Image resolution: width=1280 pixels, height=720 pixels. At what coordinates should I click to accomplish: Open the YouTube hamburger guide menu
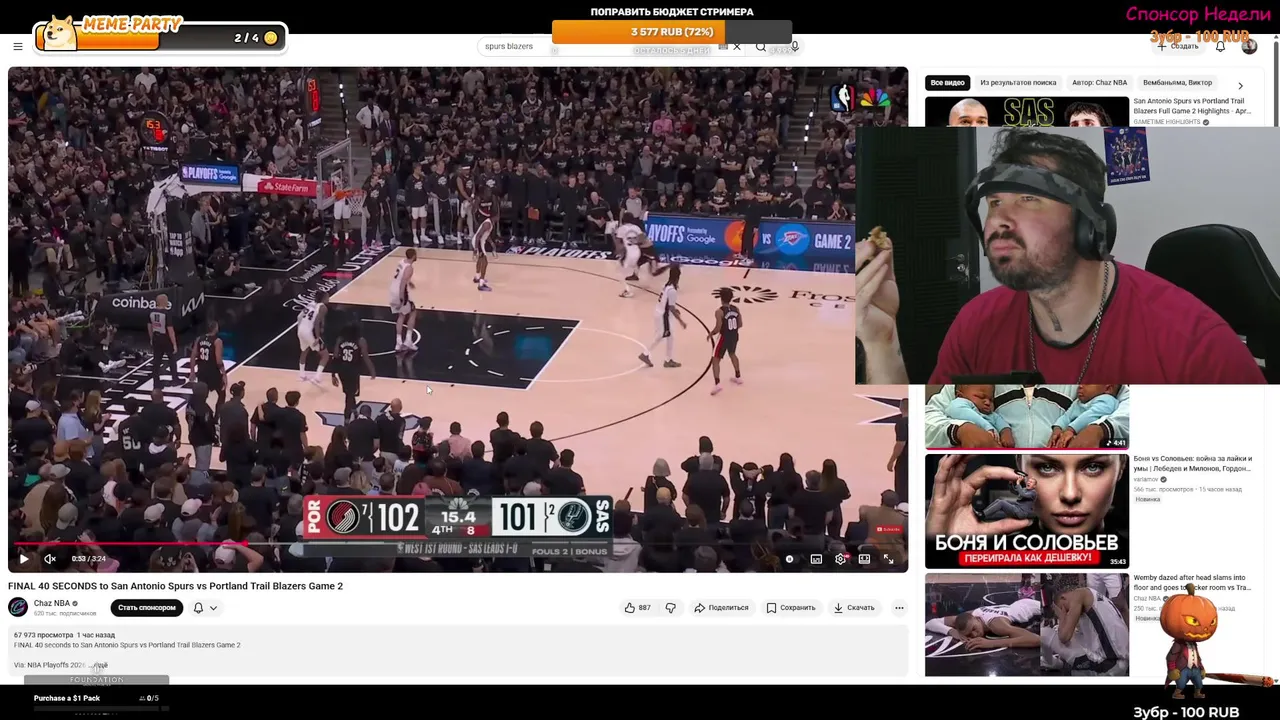click(x=17, y=46)
